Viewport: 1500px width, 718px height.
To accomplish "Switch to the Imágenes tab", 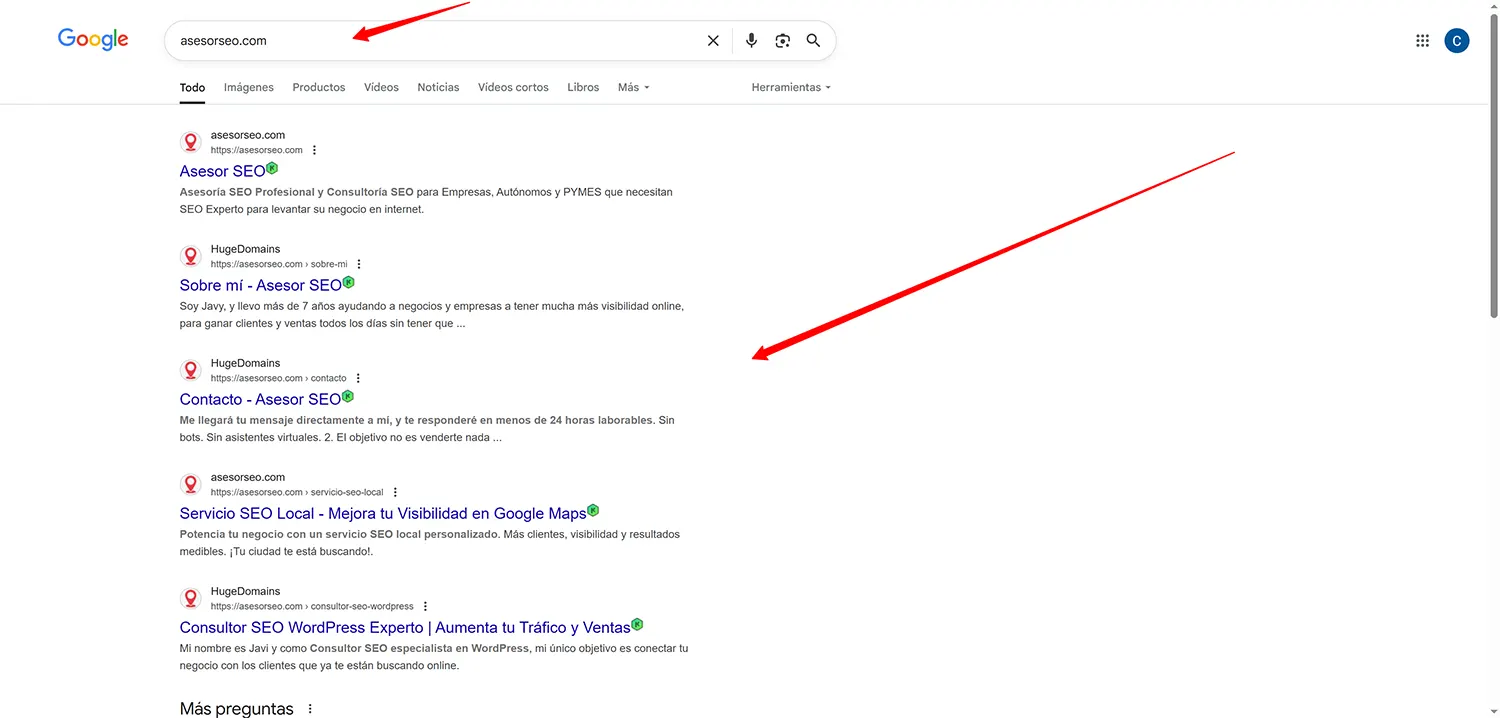I will pyautogui.click(x=248, y=87).
